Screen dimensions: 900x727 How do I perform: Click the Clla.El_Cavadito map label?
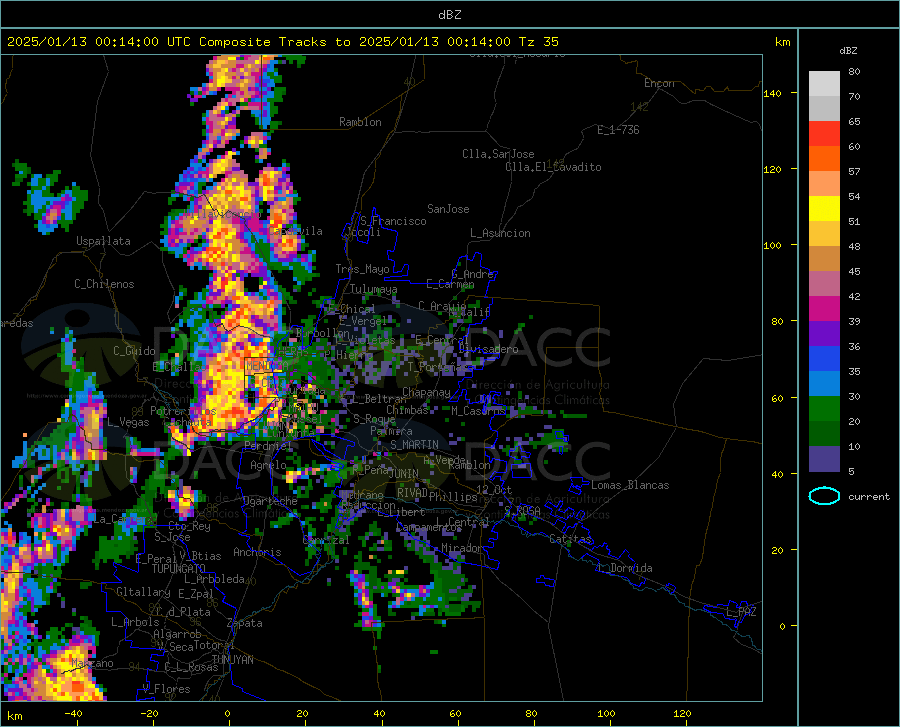coord(553,167)
